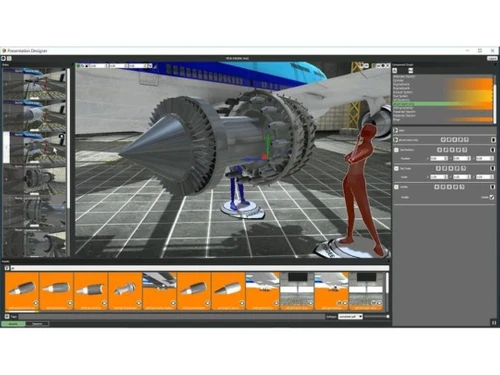Toggle the Set Scale section checkbox
Image resolution: width=500 pixels, height=375 pixels.
(x=396, y=168)
